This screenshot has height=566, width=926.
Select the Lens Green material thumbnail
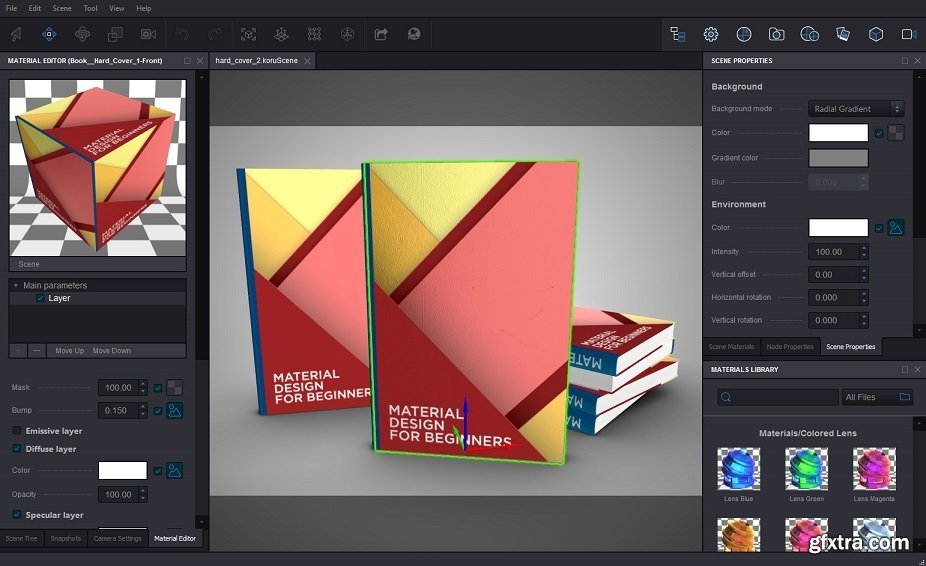[x=806, y=468]
